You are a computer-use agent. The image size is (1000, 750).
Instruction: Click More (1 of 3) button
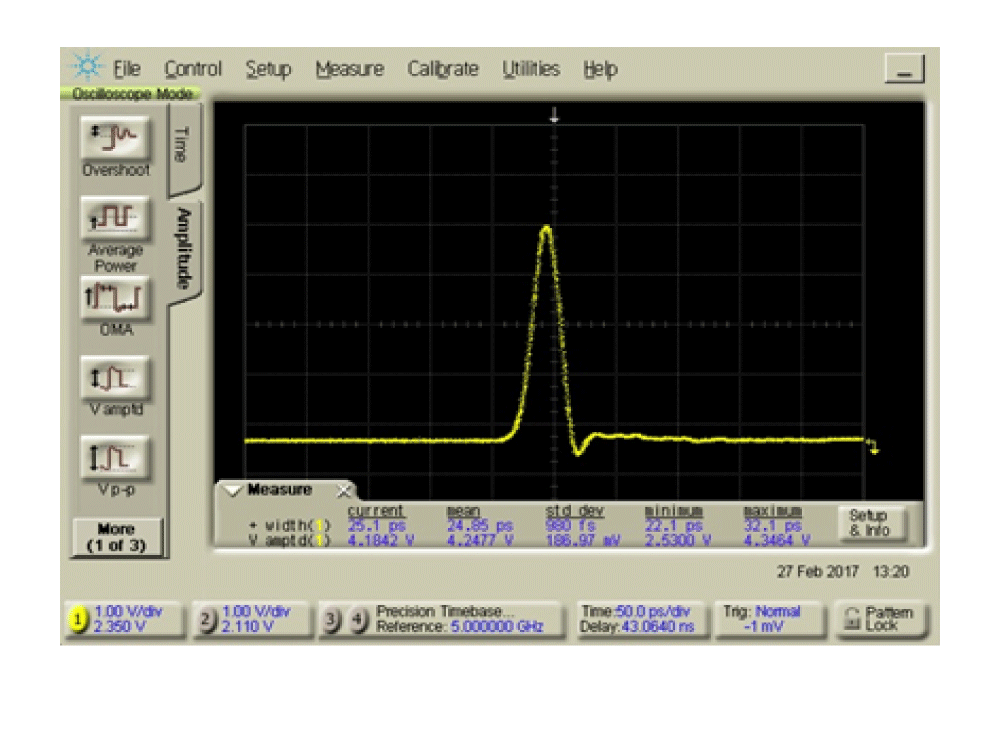pyautogui.click(x=117, y=537)
